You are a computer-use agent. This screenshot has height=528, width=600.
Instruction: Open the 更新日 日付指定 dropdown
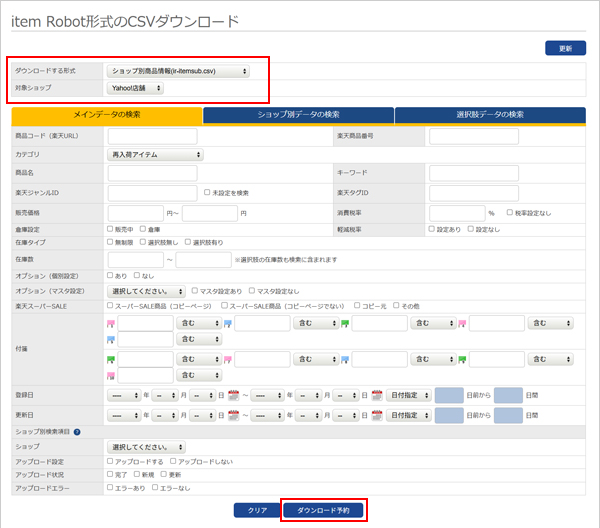tap(409, 415)
